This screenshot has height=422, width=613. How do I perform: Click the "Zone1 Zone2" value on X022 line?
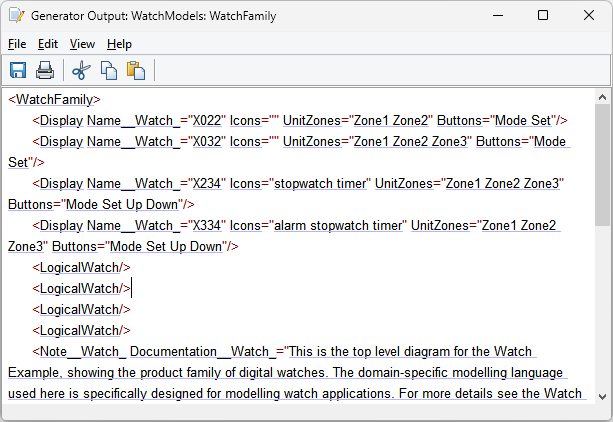click(391, 120)
